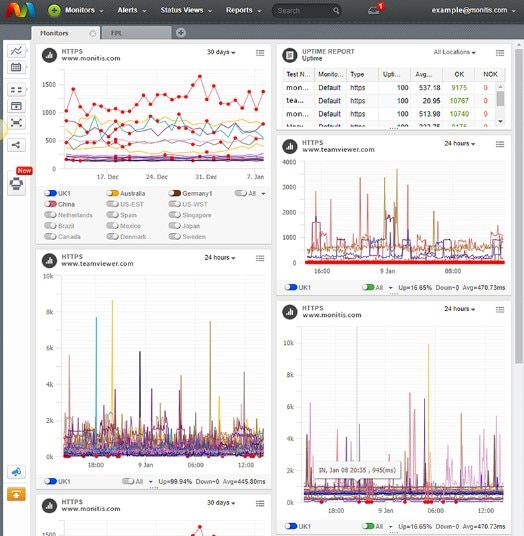This screenshot has width=524, height=536.
Task: Click the search magnifier icon
Action: coord(336,11)
